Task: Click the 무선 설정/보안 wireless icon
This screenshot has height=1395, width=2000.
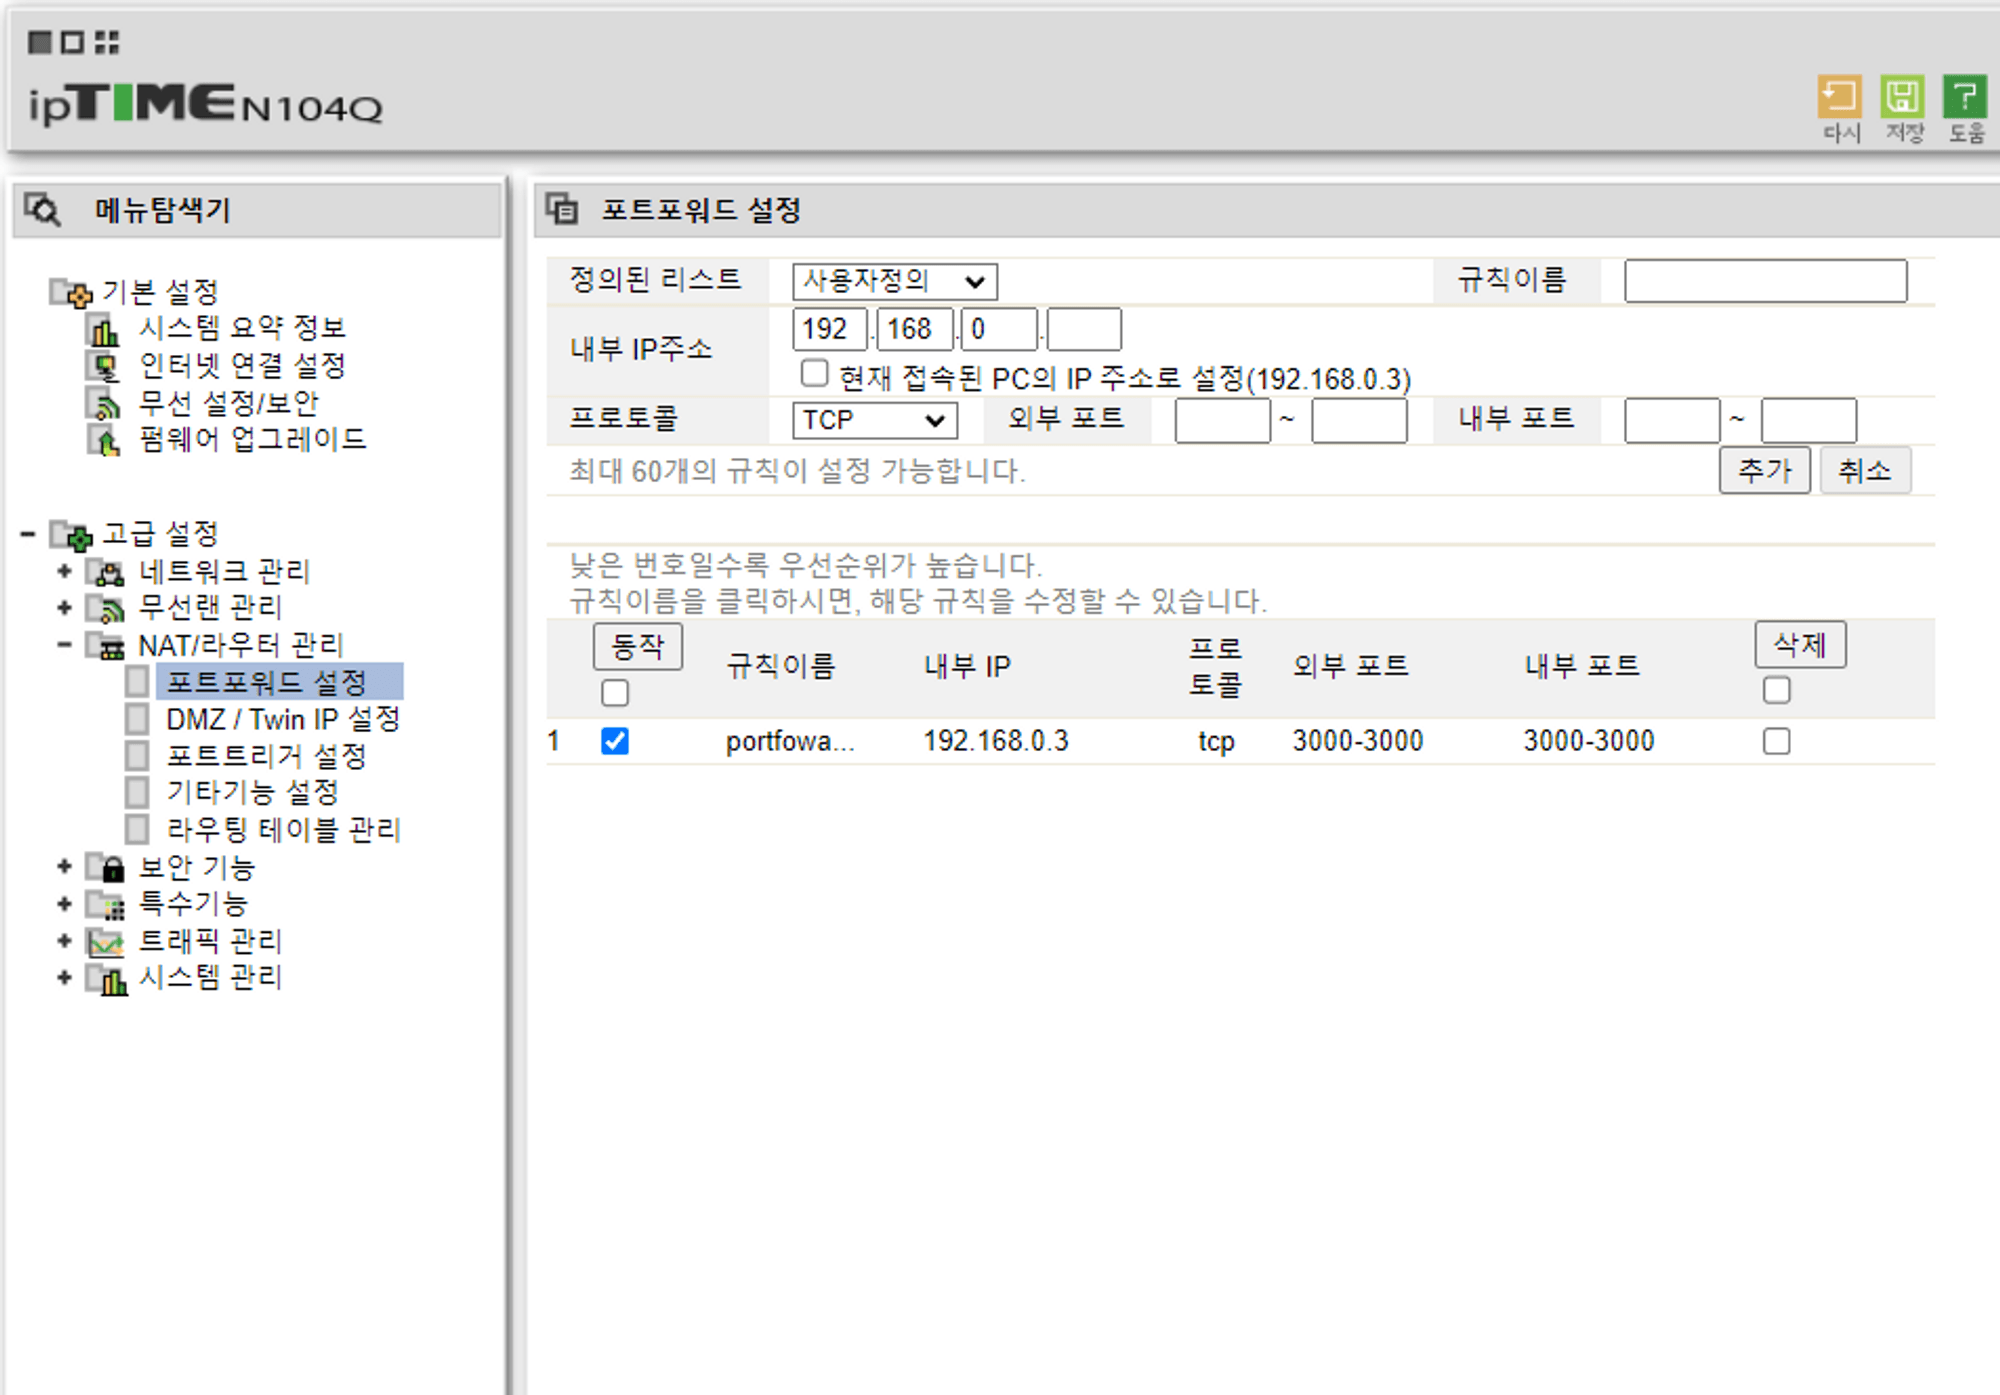Action: point(103,404)
